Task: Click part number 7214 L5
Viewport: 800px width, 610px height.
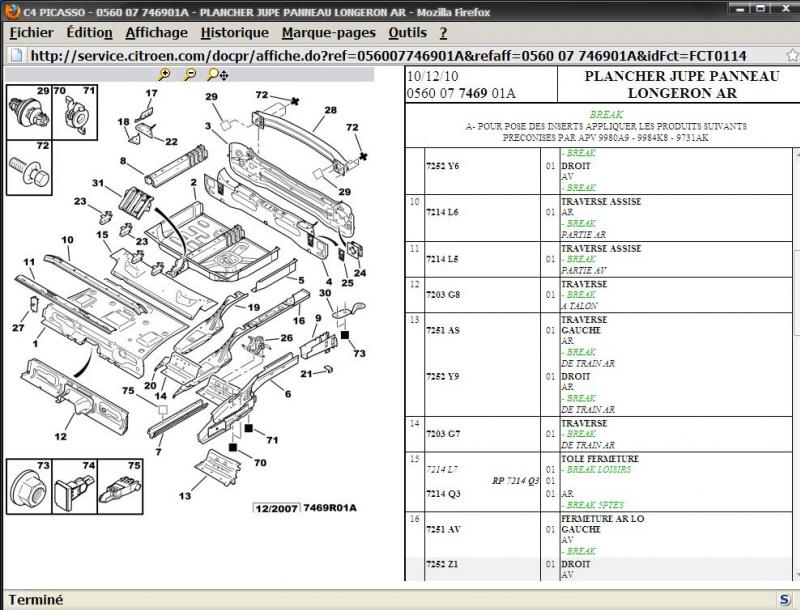Action: tap(442, 259)
